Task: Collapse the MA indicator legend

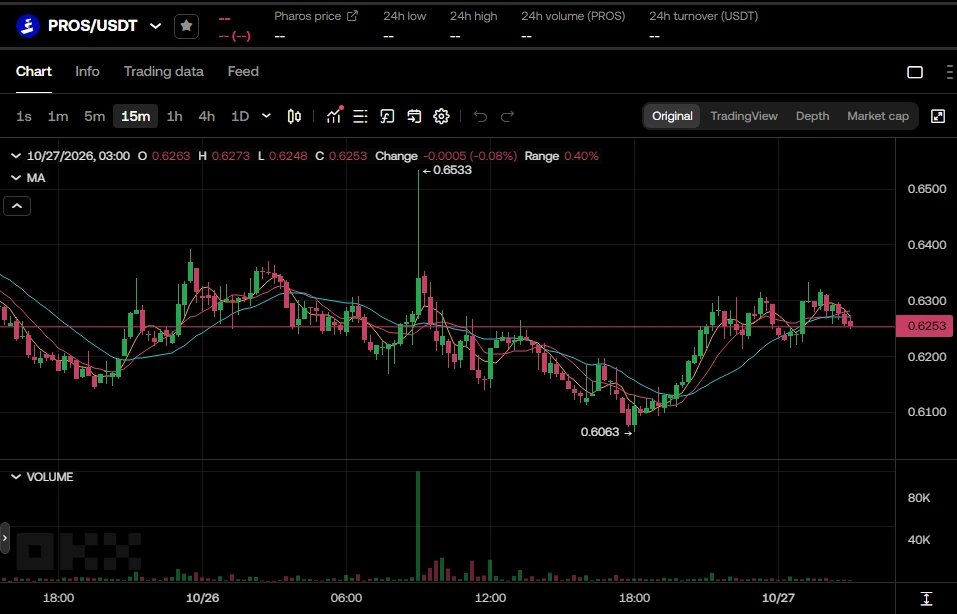Action: [x=16, y=178]
